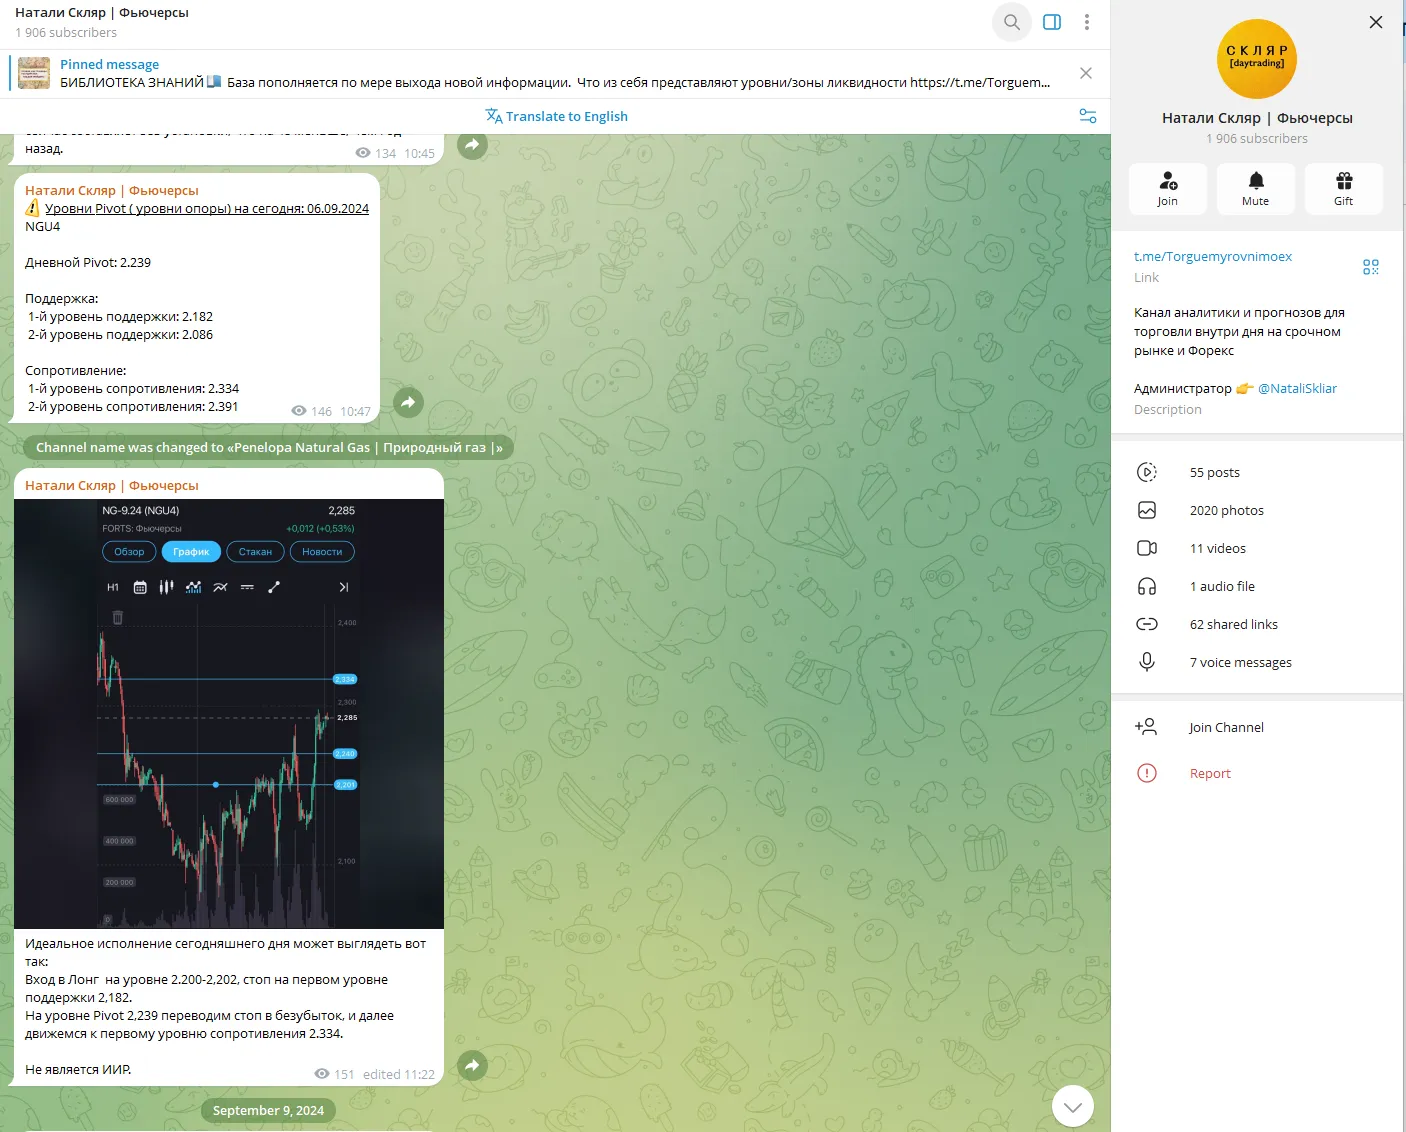Click the channel title in the chat header
This screenshot has height=1132, width=1406.
[x=102, y=13]
